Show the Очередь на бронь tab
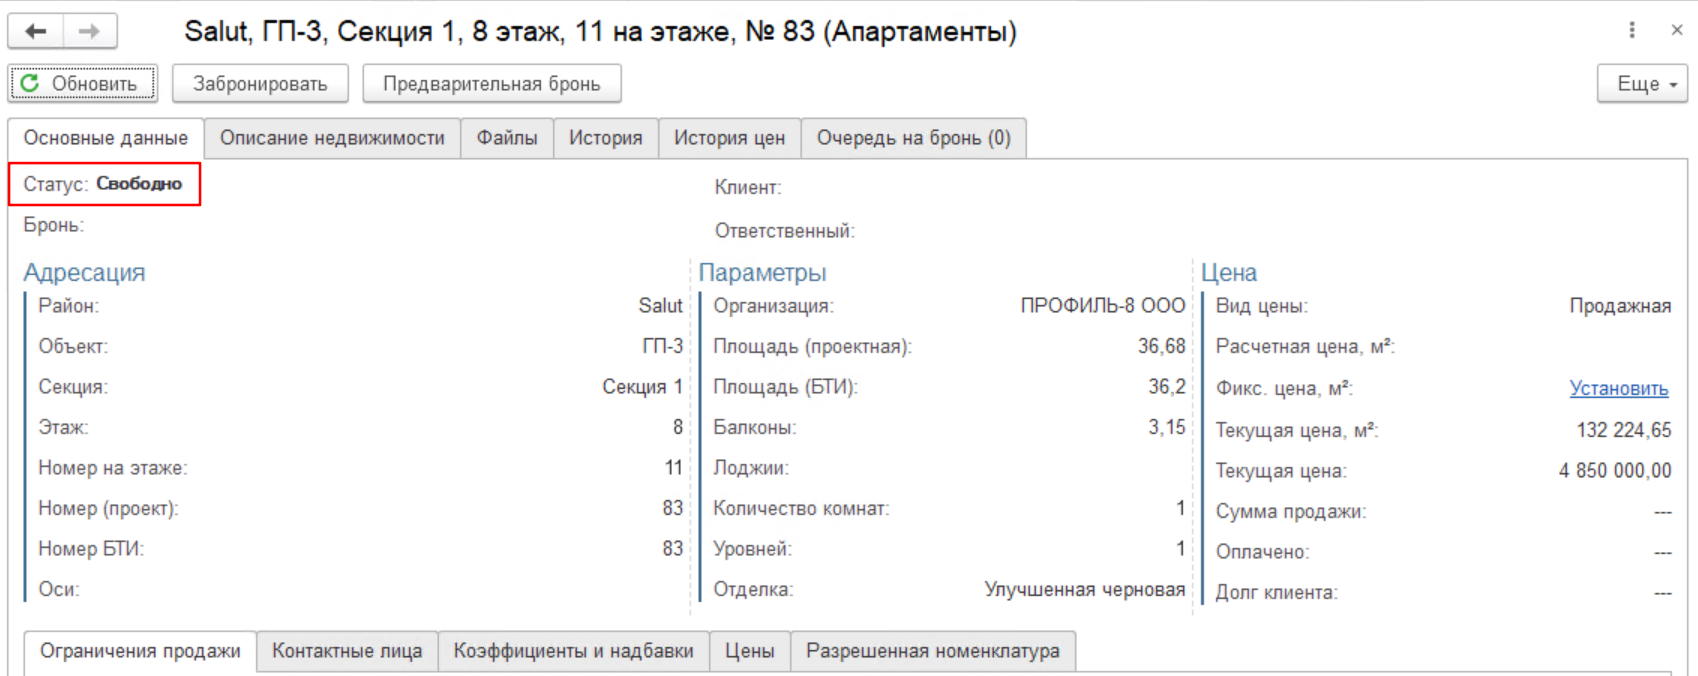The image size is (1698, 676). (913, 138)
